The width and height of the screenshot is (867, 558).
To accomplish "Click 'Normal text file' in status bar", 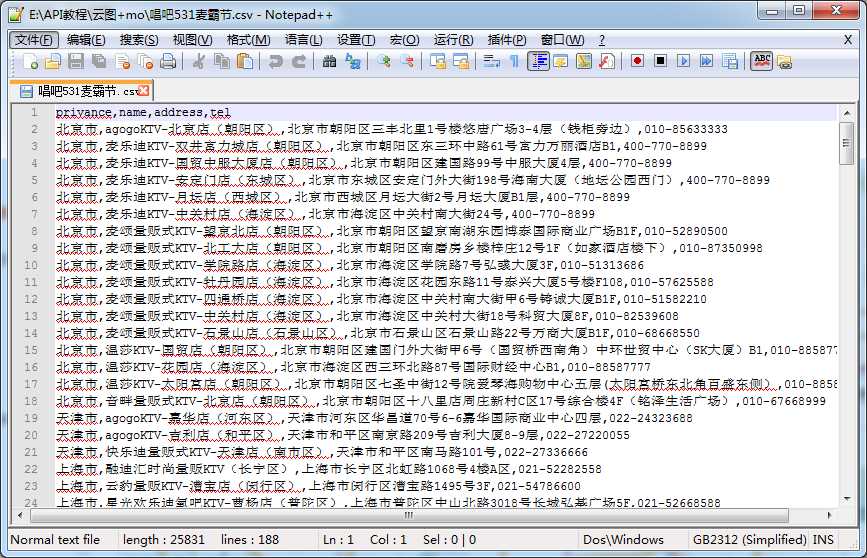I will point(55,540).
